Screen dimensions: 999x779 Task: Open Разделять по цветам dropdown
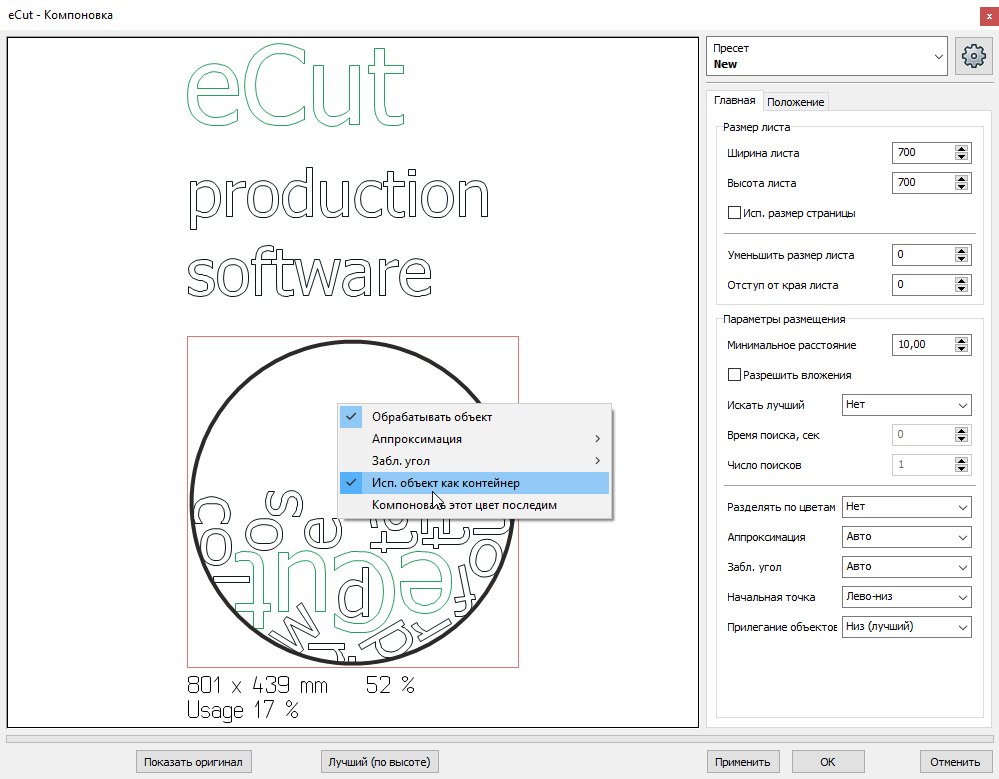(x=907, y=507)
